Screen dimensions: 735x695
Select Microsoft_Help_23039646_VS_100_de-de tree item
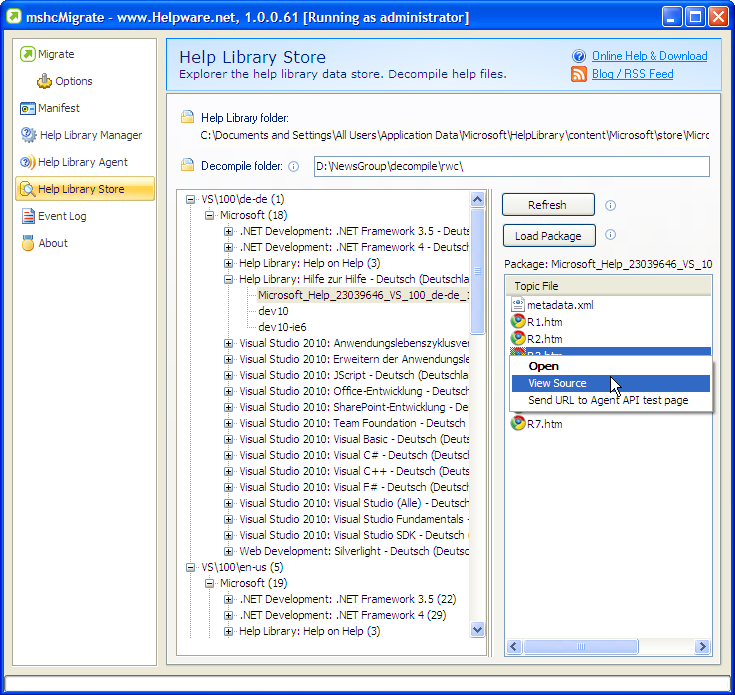pos(363,295)
